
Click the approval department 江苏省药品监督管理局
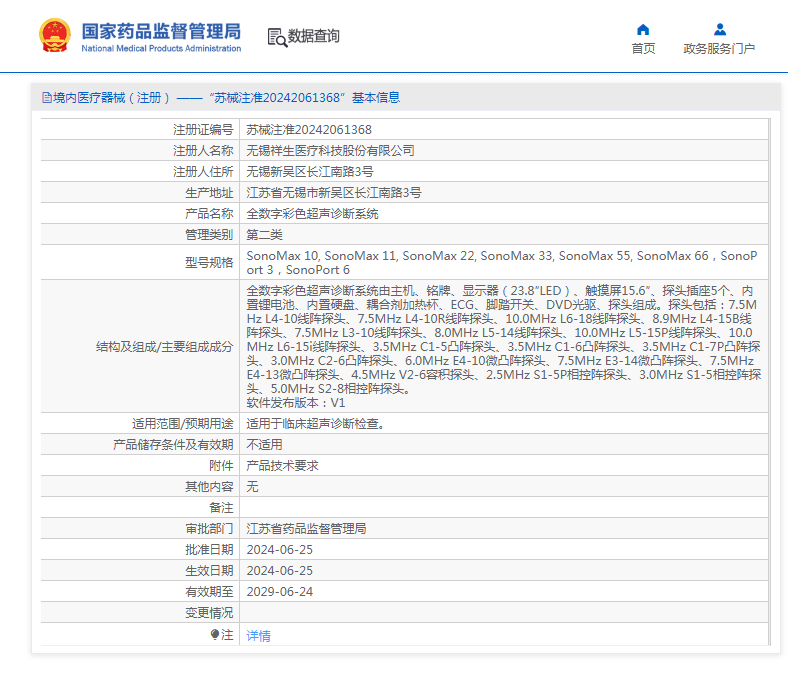306,529
